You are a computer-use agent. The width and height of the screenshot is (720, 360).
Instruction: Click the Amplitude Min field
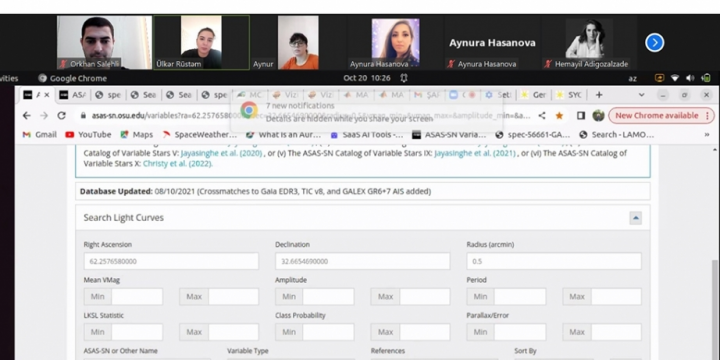(328, 297)
